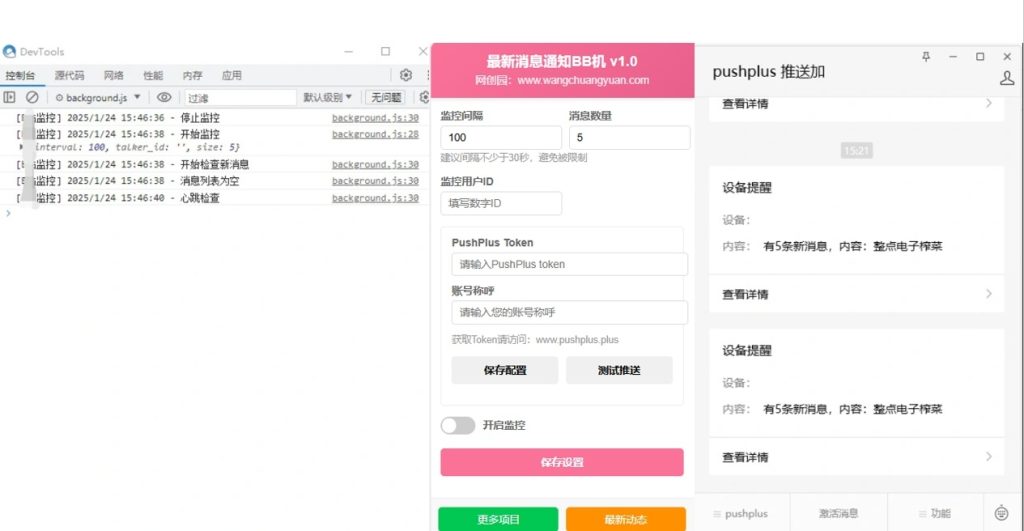Switch to the 应用 tab
Viewport: 1024px width, 531px height.
[x=231, y=75]
